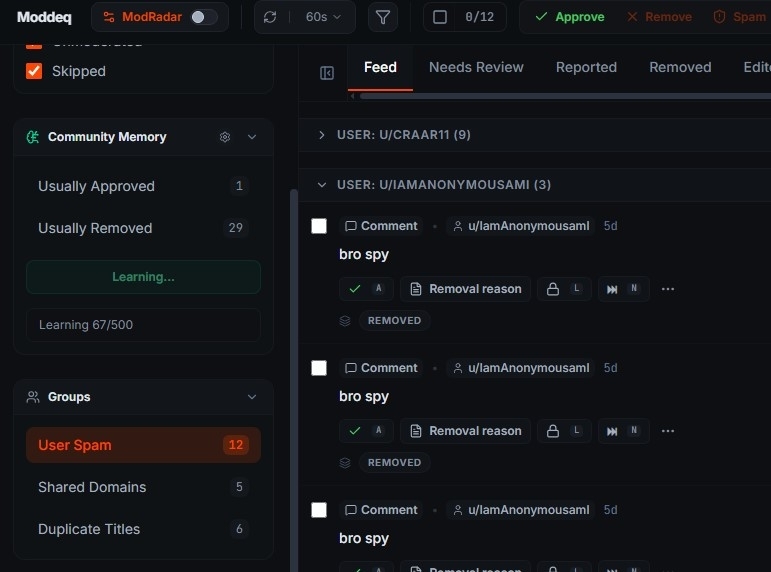Open the 60s refresh interval dropdown
The image size is (771, 572).
tap(323, 17)
